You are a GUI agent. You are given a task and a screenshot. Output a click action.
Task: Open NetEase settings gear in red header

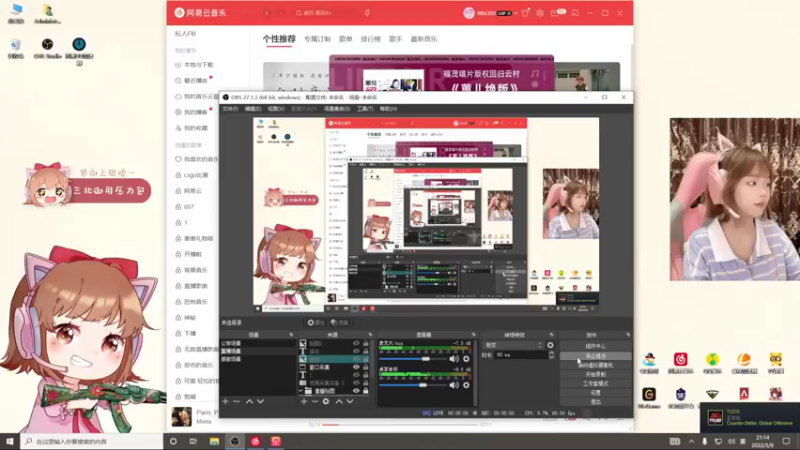(x=540, y=13)
